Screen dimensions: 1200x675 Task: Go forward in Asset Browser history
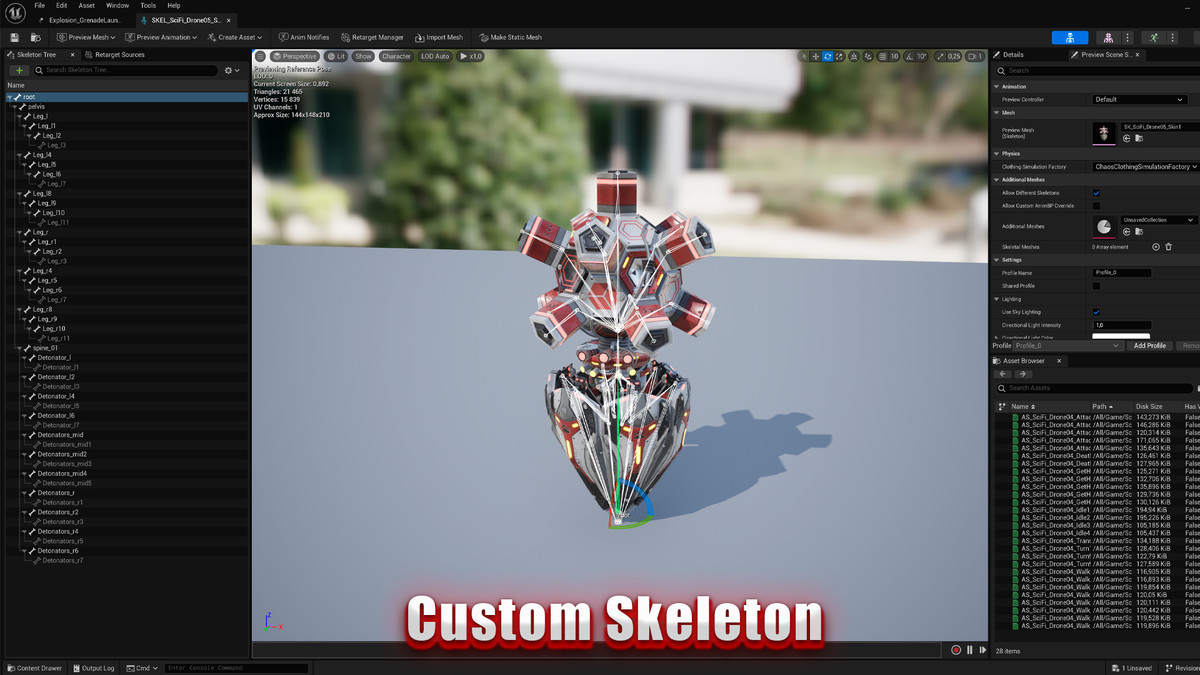click(1022, 374)
